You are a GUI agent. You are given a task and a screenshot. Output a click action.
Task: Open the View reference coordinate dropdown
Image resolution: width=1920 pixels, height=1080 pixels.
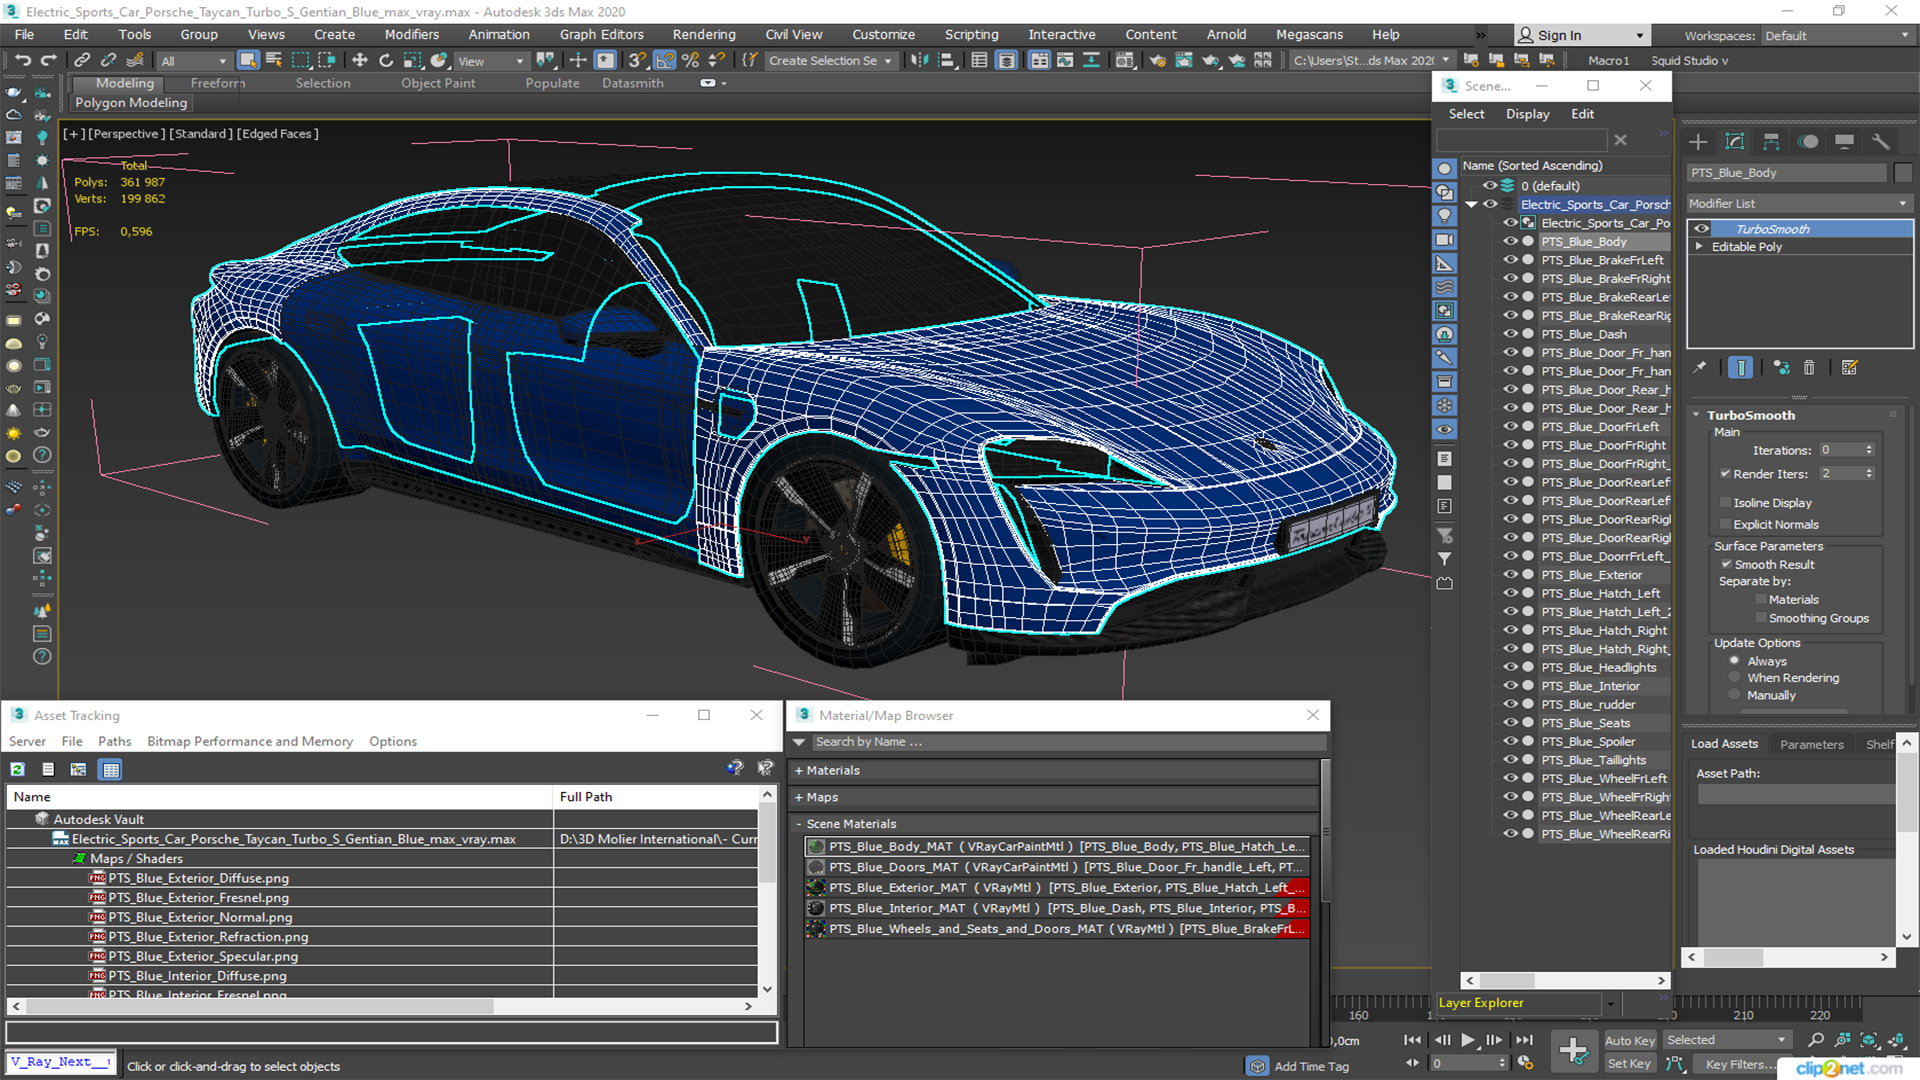coord(490,61)
